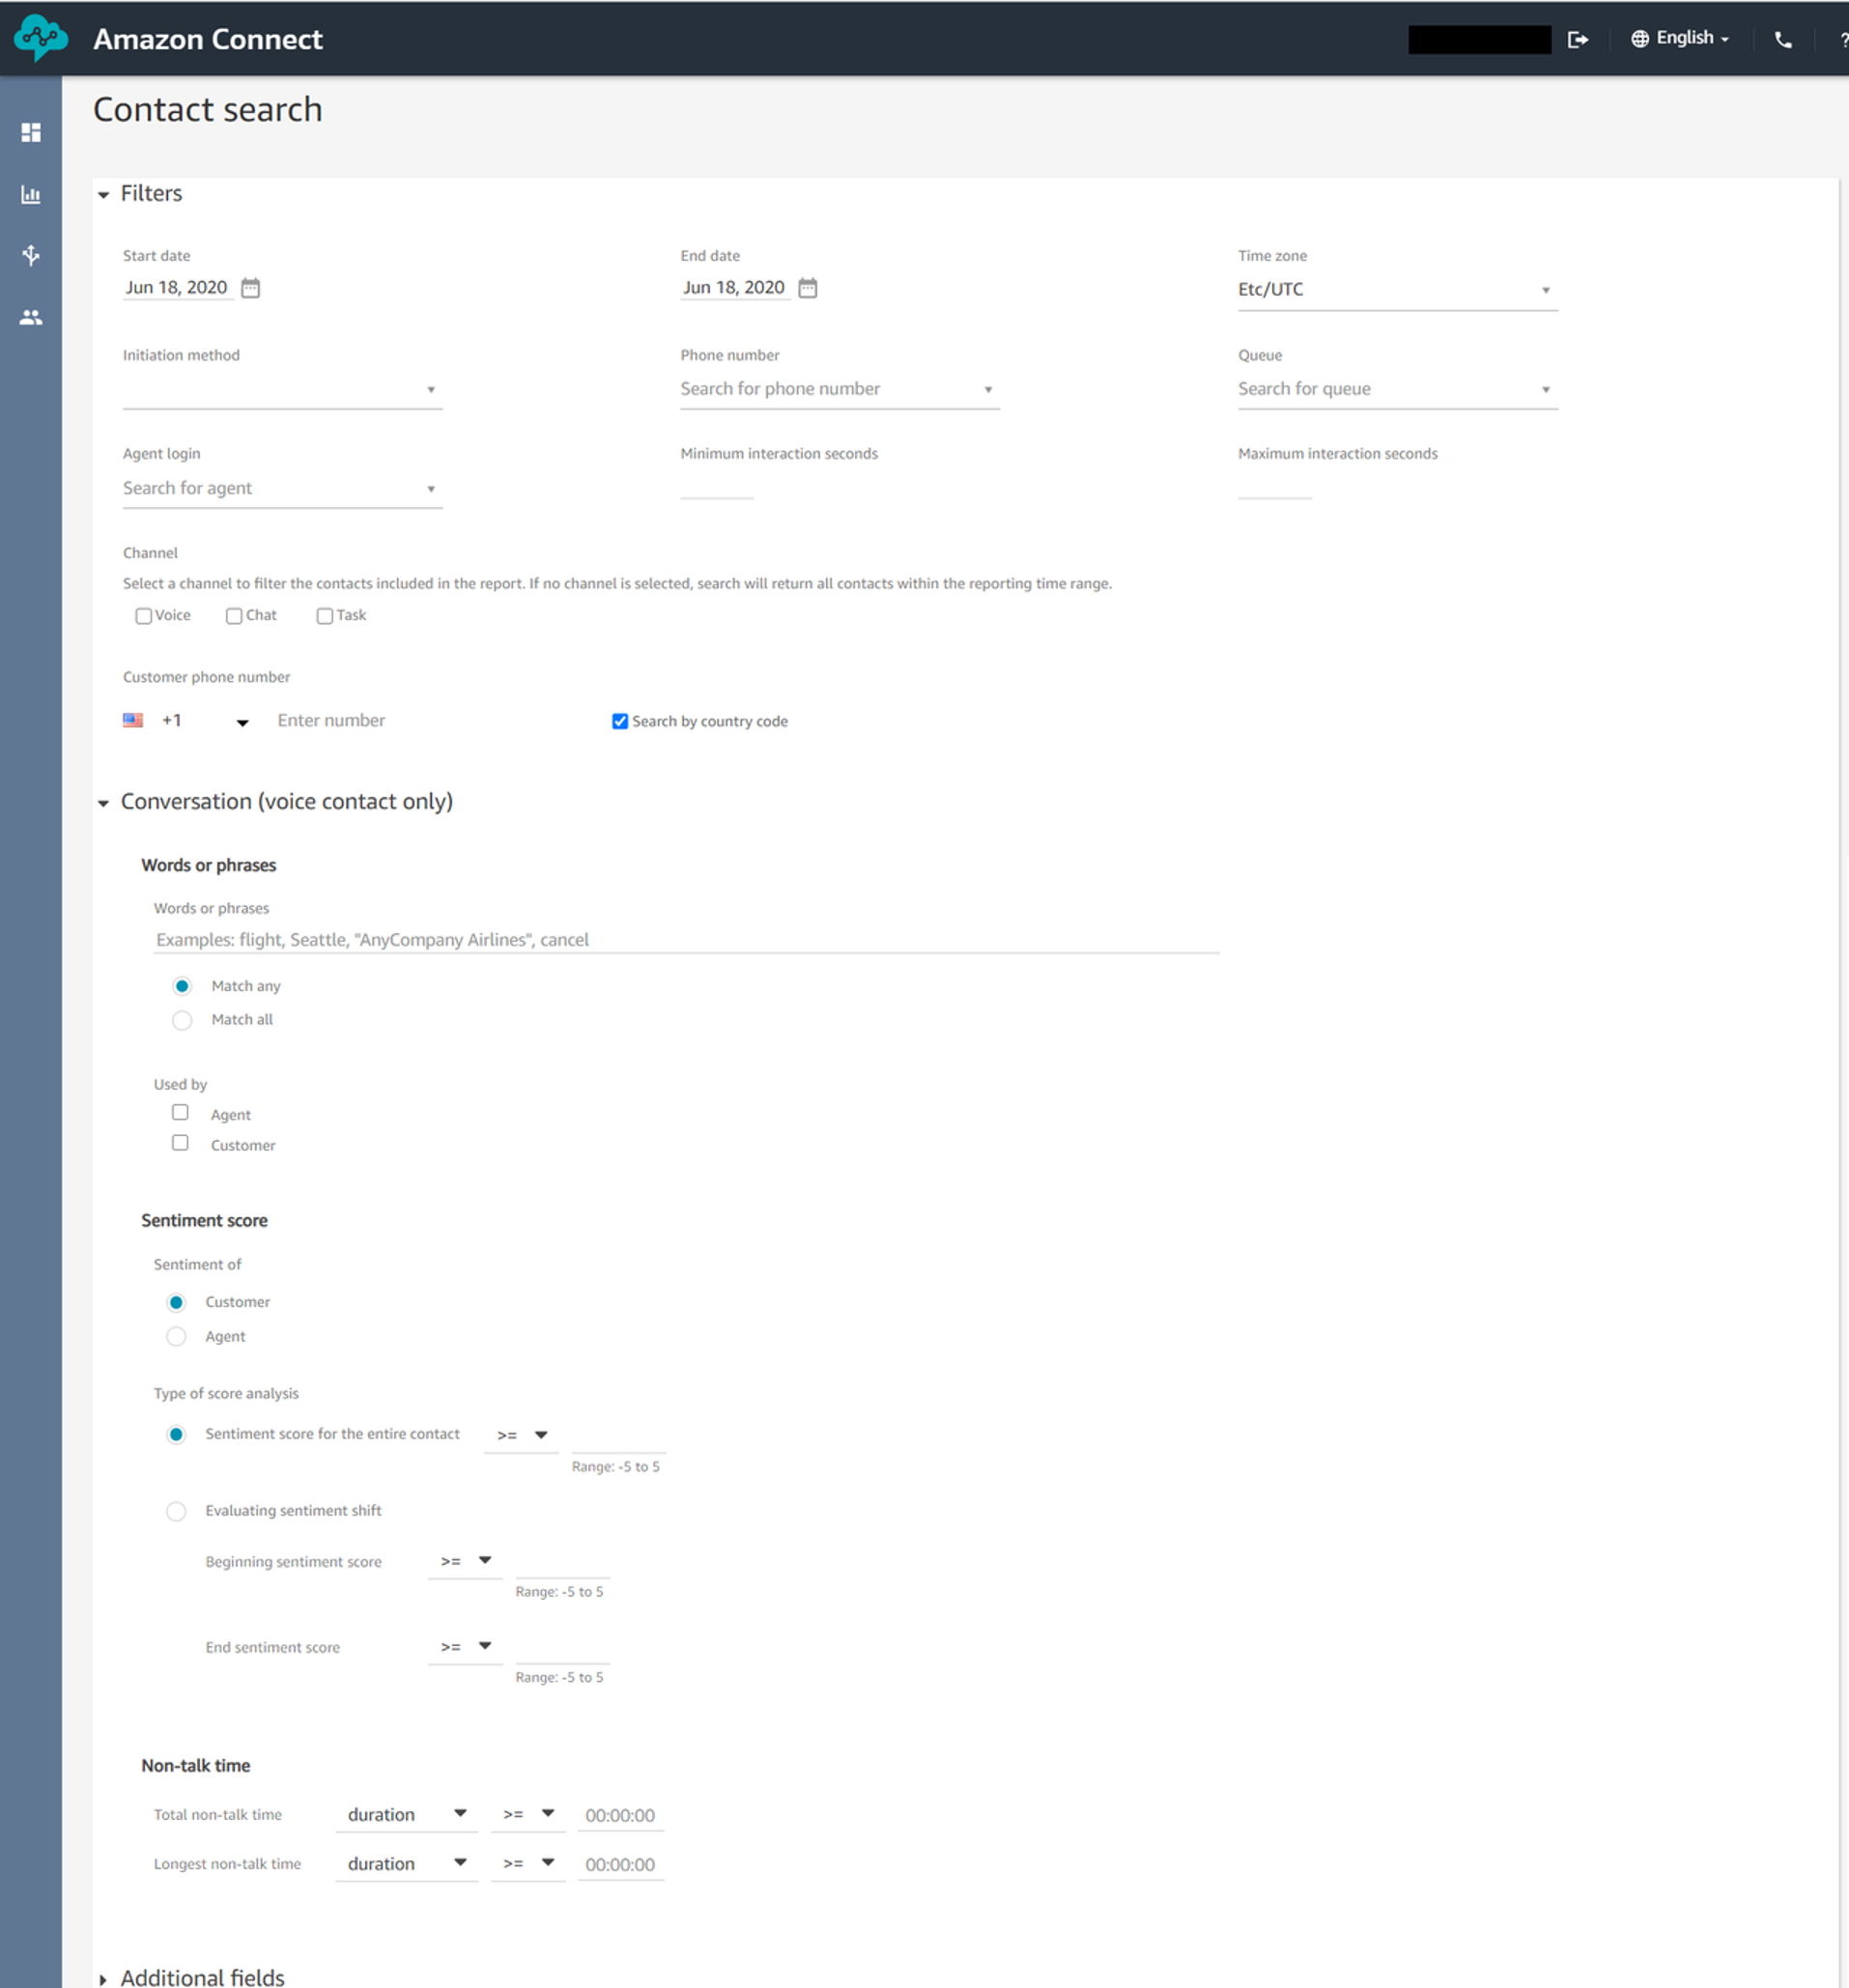Open the Search for phone number dropdown

click(x=839, y=389)
